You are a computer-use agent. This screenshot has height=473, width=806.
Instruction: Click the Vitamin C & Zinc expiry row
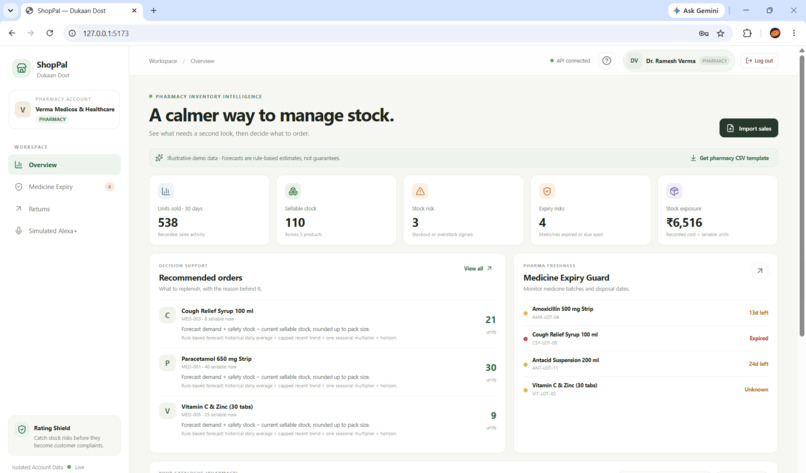(x=646, y=389)
